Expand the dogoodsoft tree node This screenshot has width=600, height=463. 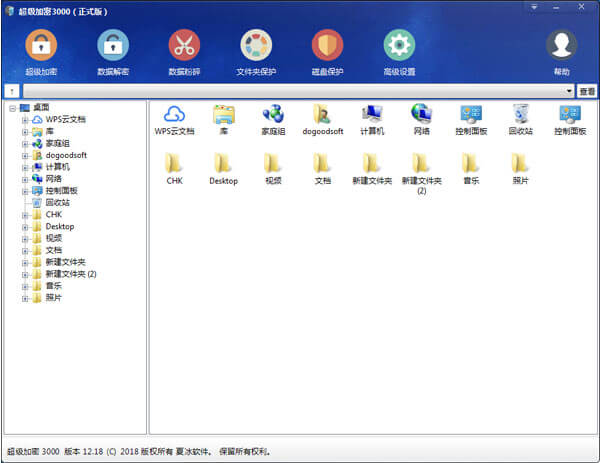(x=25, y=156)
